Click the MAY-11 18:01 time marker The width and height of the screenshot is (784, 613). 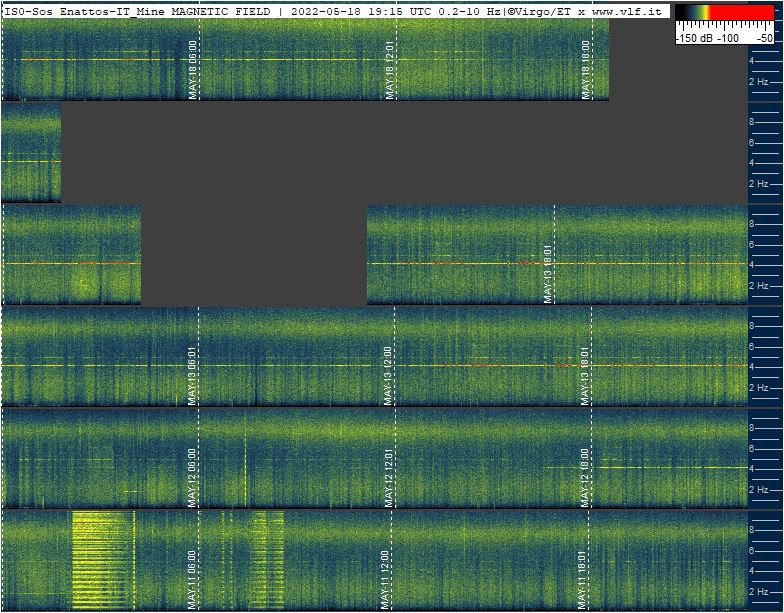pyautogui.click(x=581, y=580)
